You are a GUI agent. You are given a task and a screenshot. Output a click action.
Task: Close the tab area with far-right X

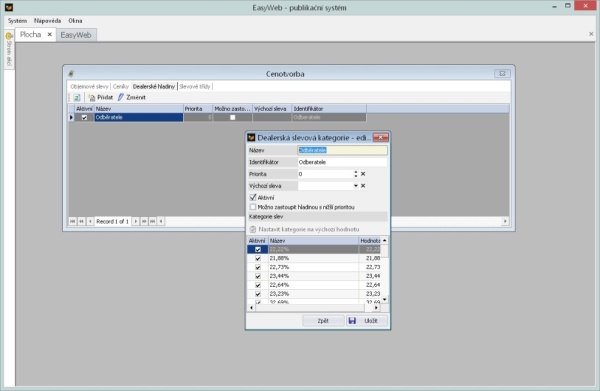point(591,34)
